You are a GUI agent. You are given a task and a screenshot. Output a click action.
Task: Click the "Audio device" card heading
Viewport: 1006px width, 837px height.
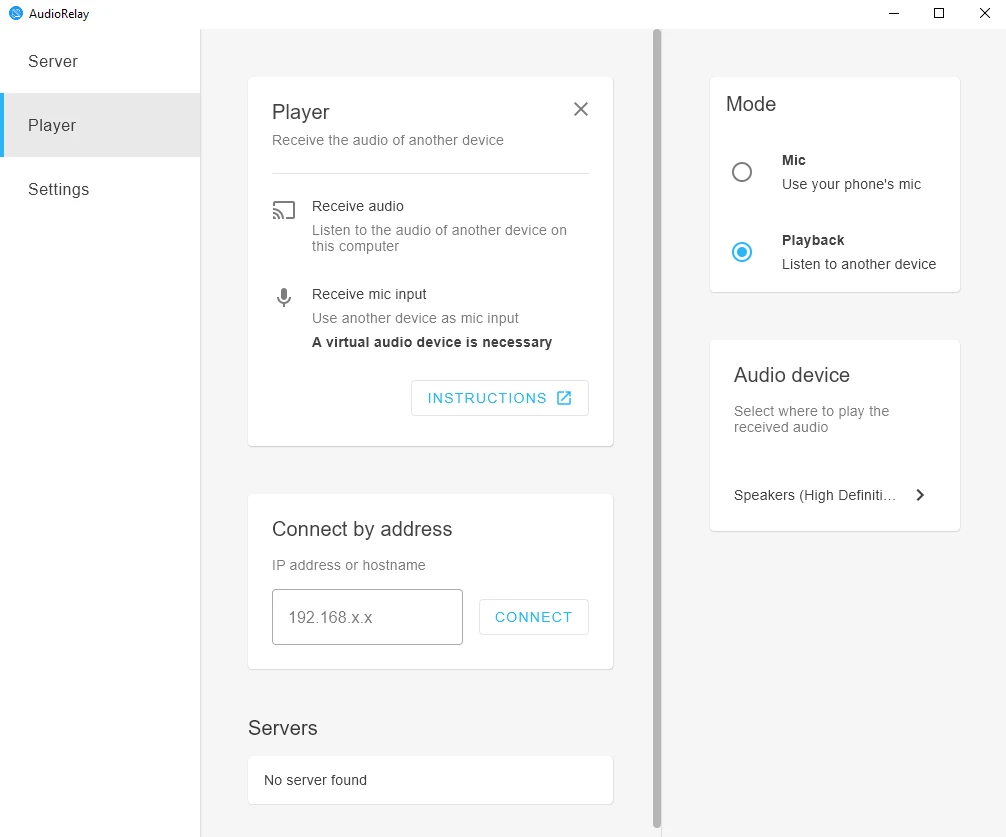(x=792, y=375)
